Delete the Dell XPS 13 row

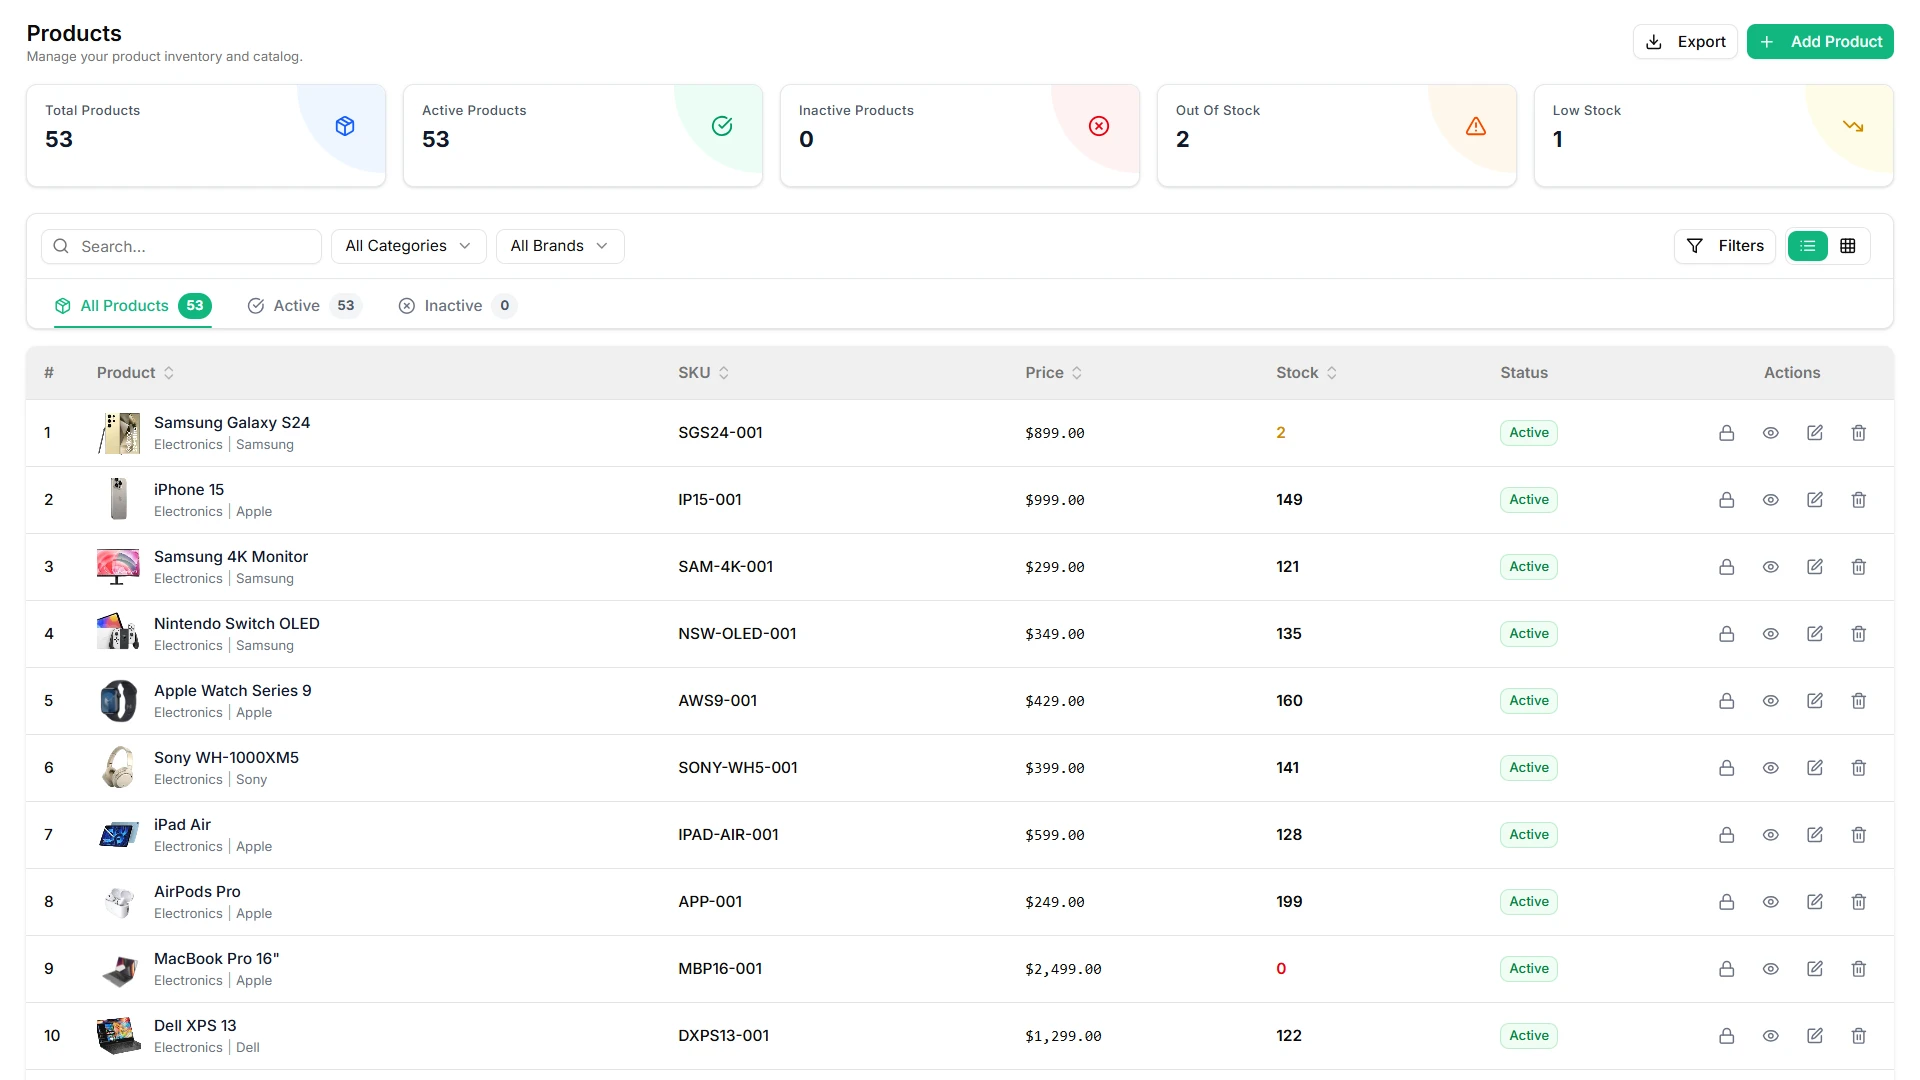1858,1036
